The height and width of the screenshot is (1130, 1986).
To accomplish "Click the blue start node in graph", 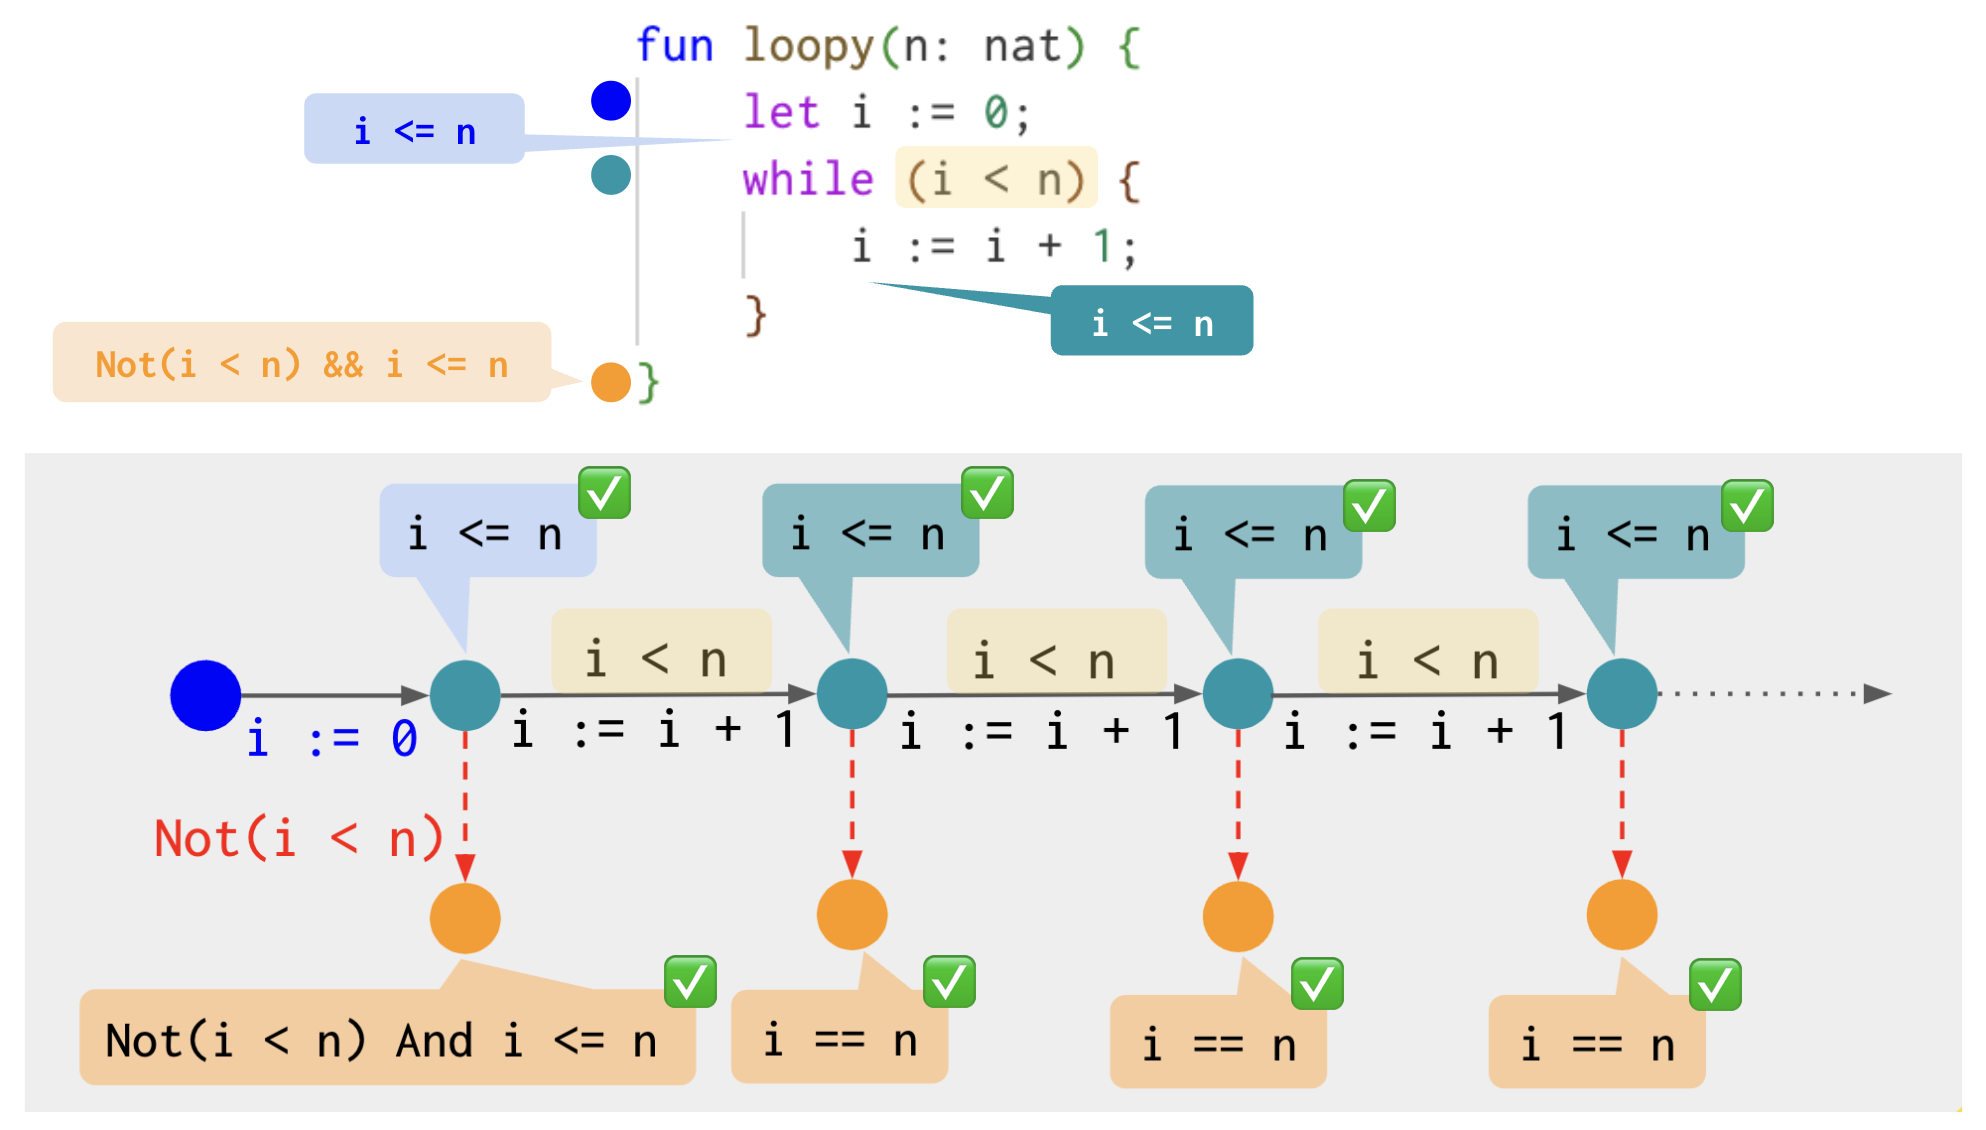I will pos(205,695).
